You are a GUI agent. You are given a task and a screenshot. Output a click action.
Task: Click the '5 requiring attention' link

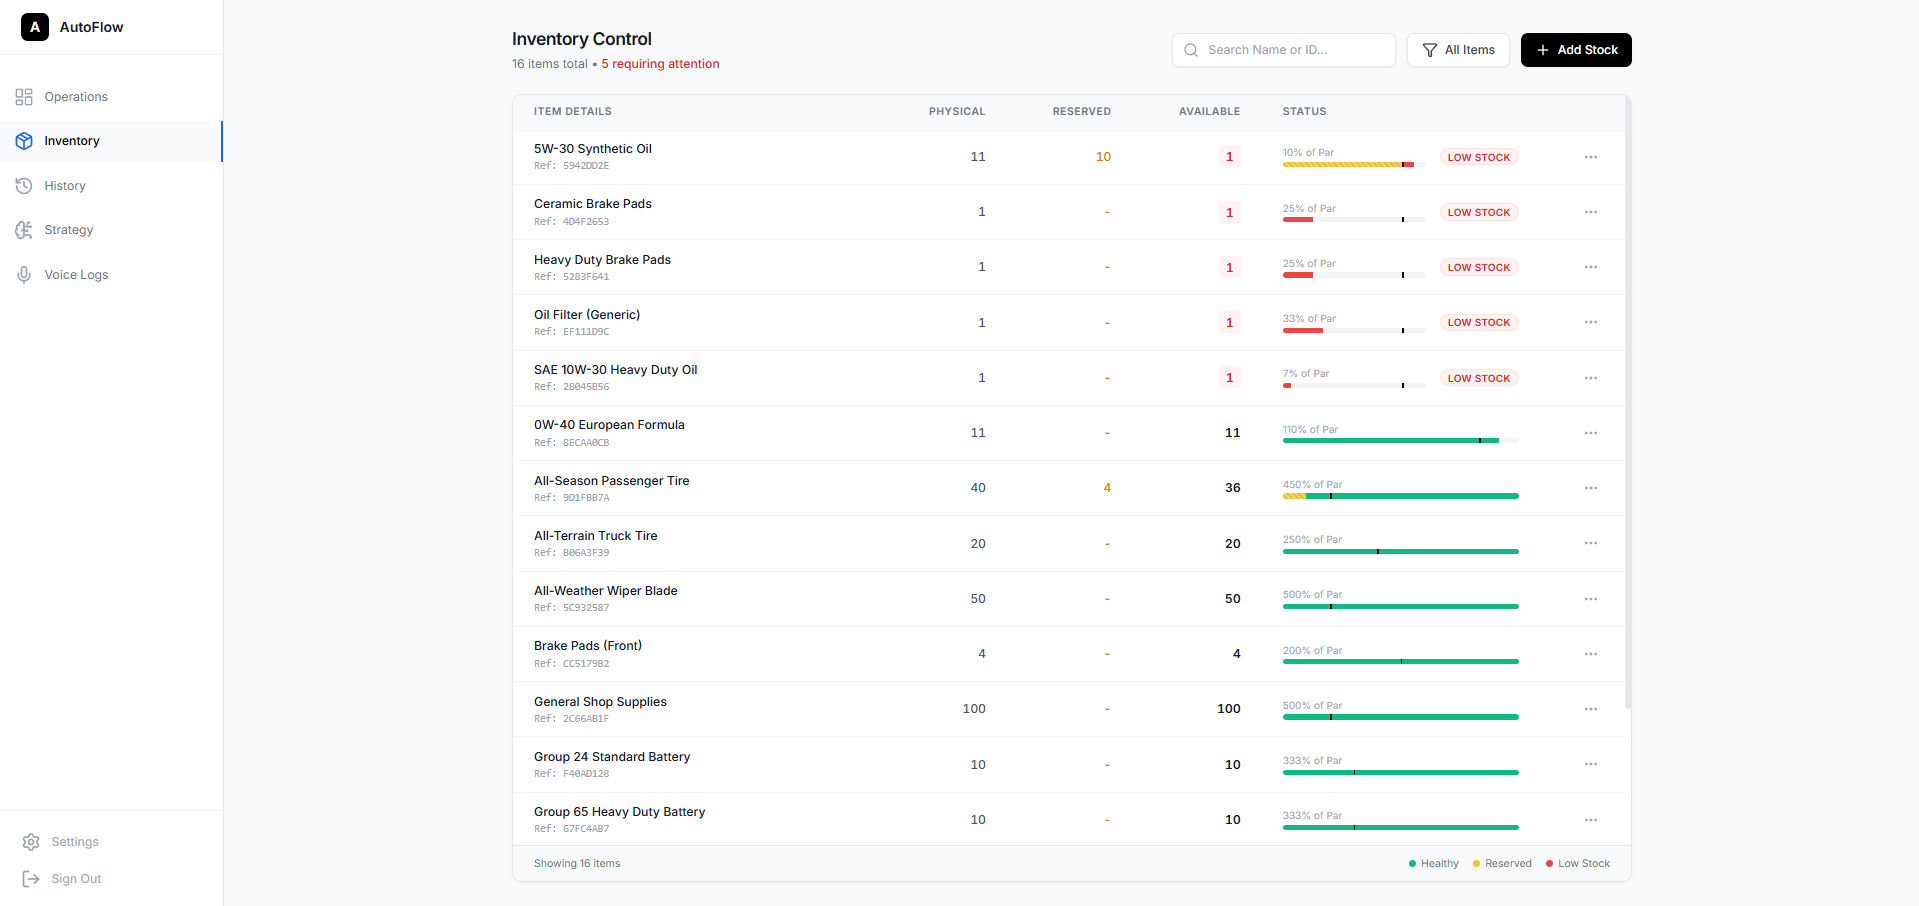660,64
